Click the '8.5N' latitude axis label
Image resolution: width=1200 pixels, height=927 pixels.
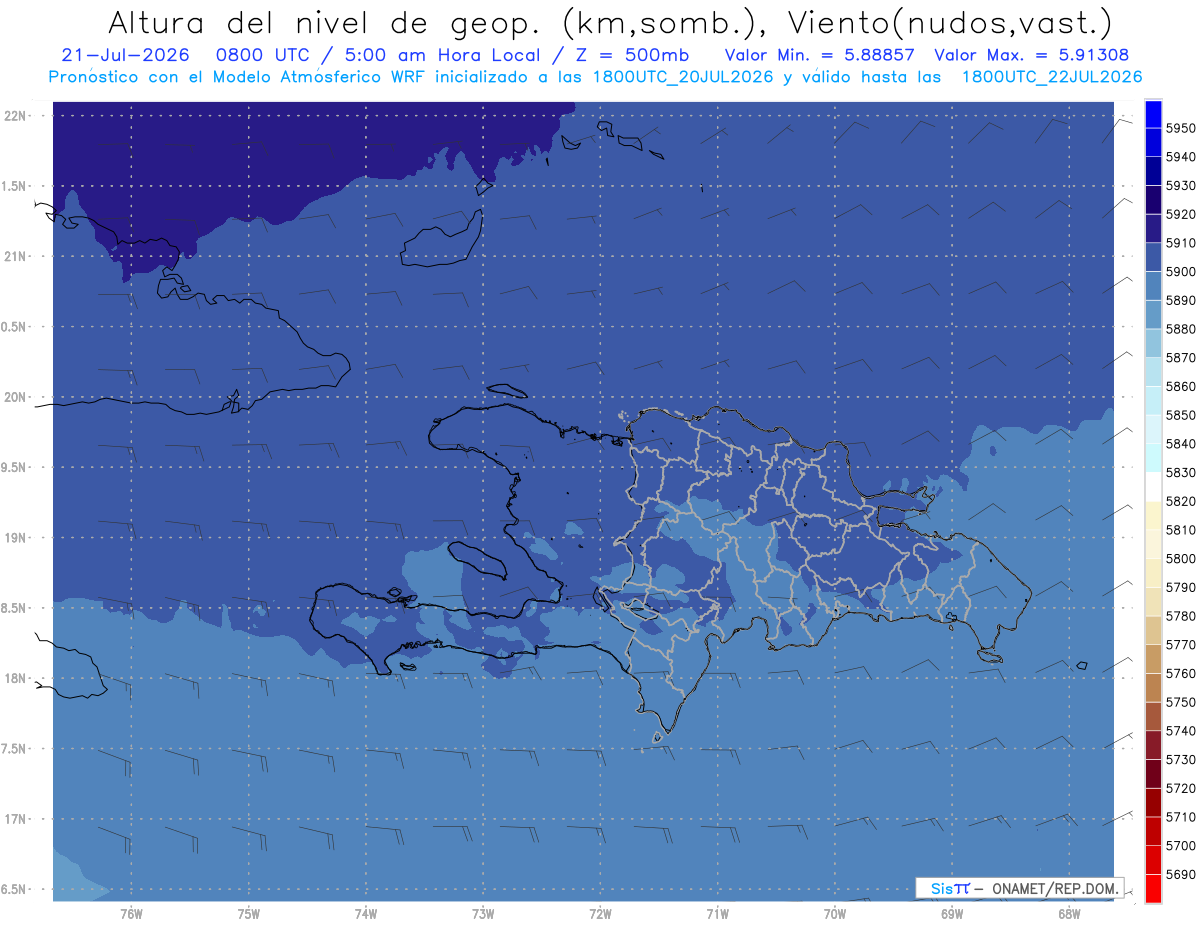15,608
